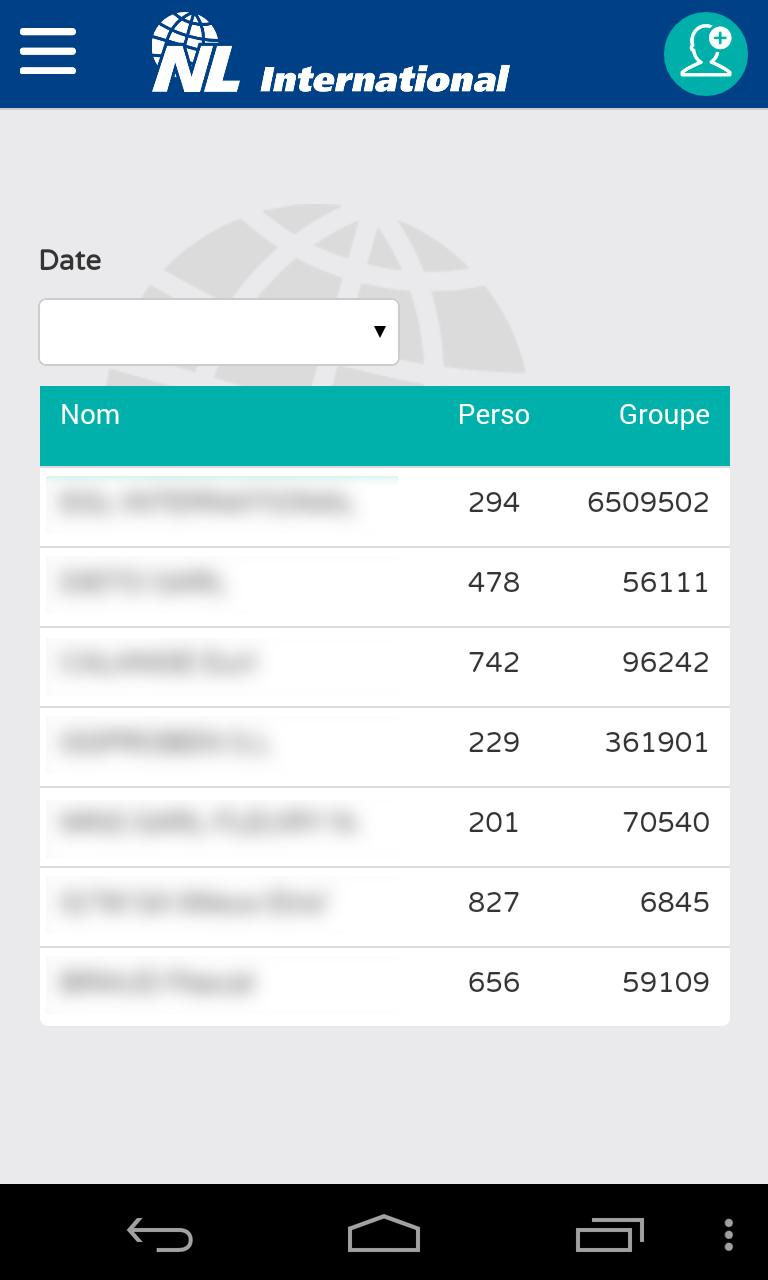Tap the NL International globe logo

196,54
